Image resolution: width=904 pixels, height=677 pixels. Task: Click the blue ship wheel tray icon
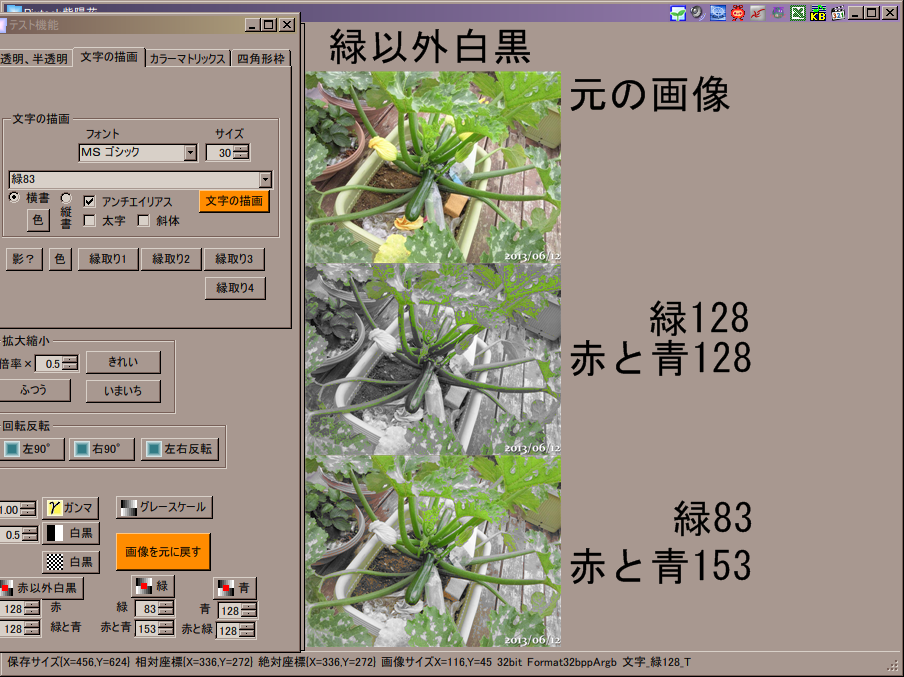[718, 13]
